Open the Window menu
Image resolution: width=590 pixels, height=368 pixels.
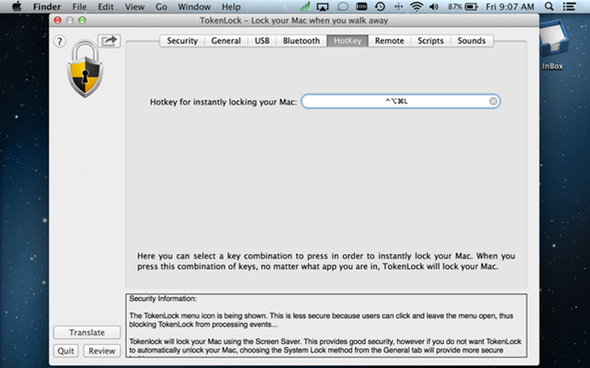[194, 7]
